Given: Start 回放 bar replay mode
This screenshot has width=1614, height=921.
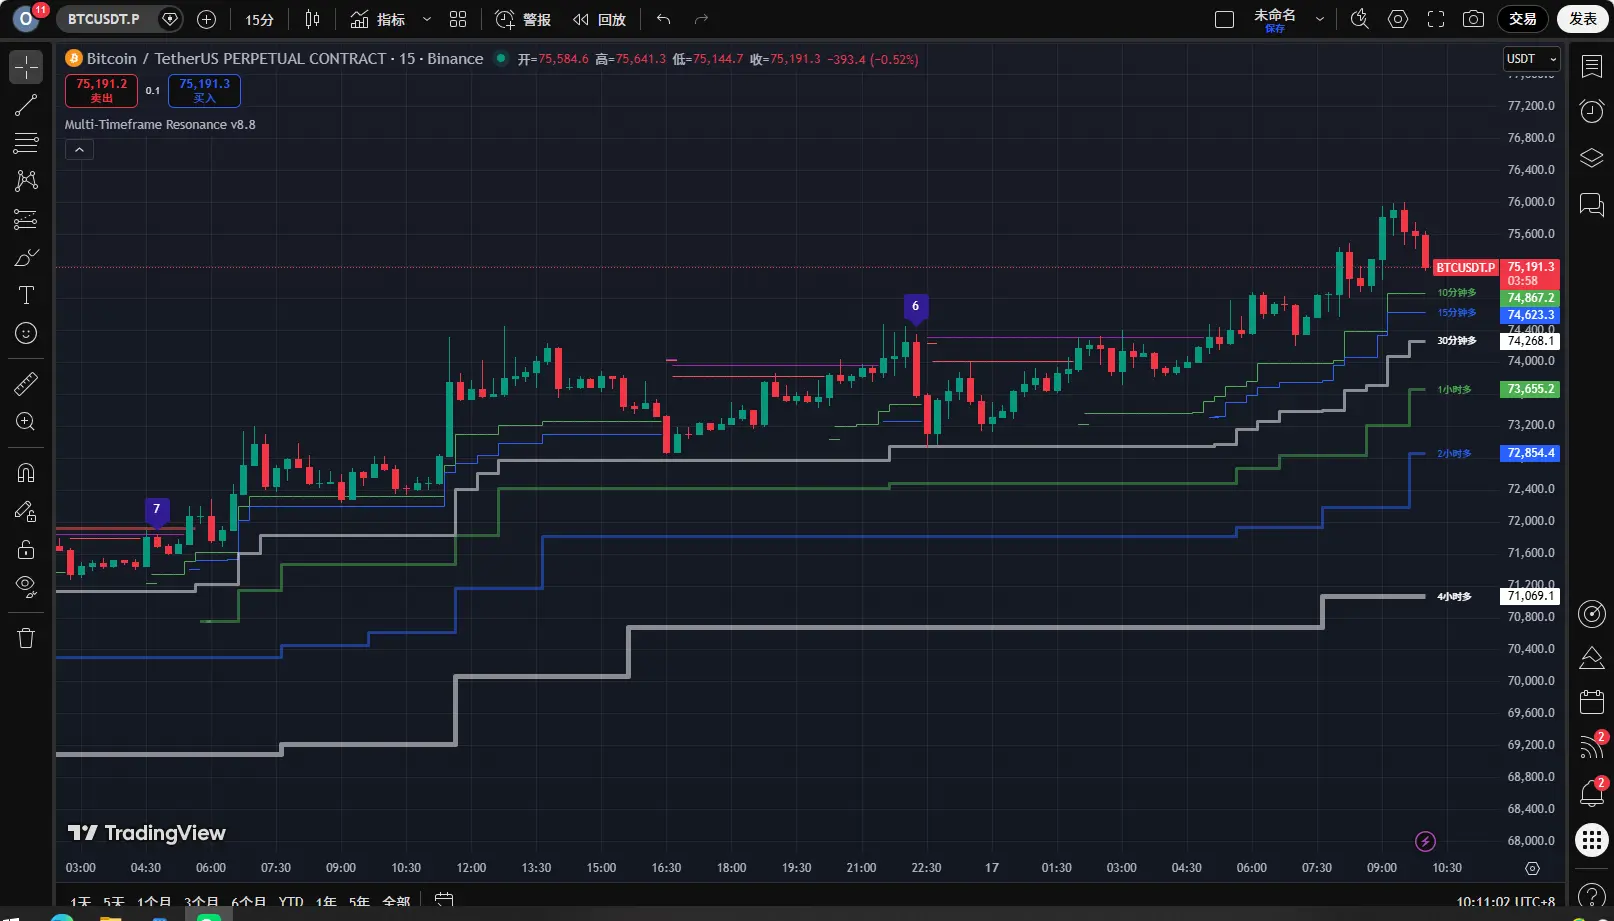Looking at the screenshot, I should [x=599, y=19].
